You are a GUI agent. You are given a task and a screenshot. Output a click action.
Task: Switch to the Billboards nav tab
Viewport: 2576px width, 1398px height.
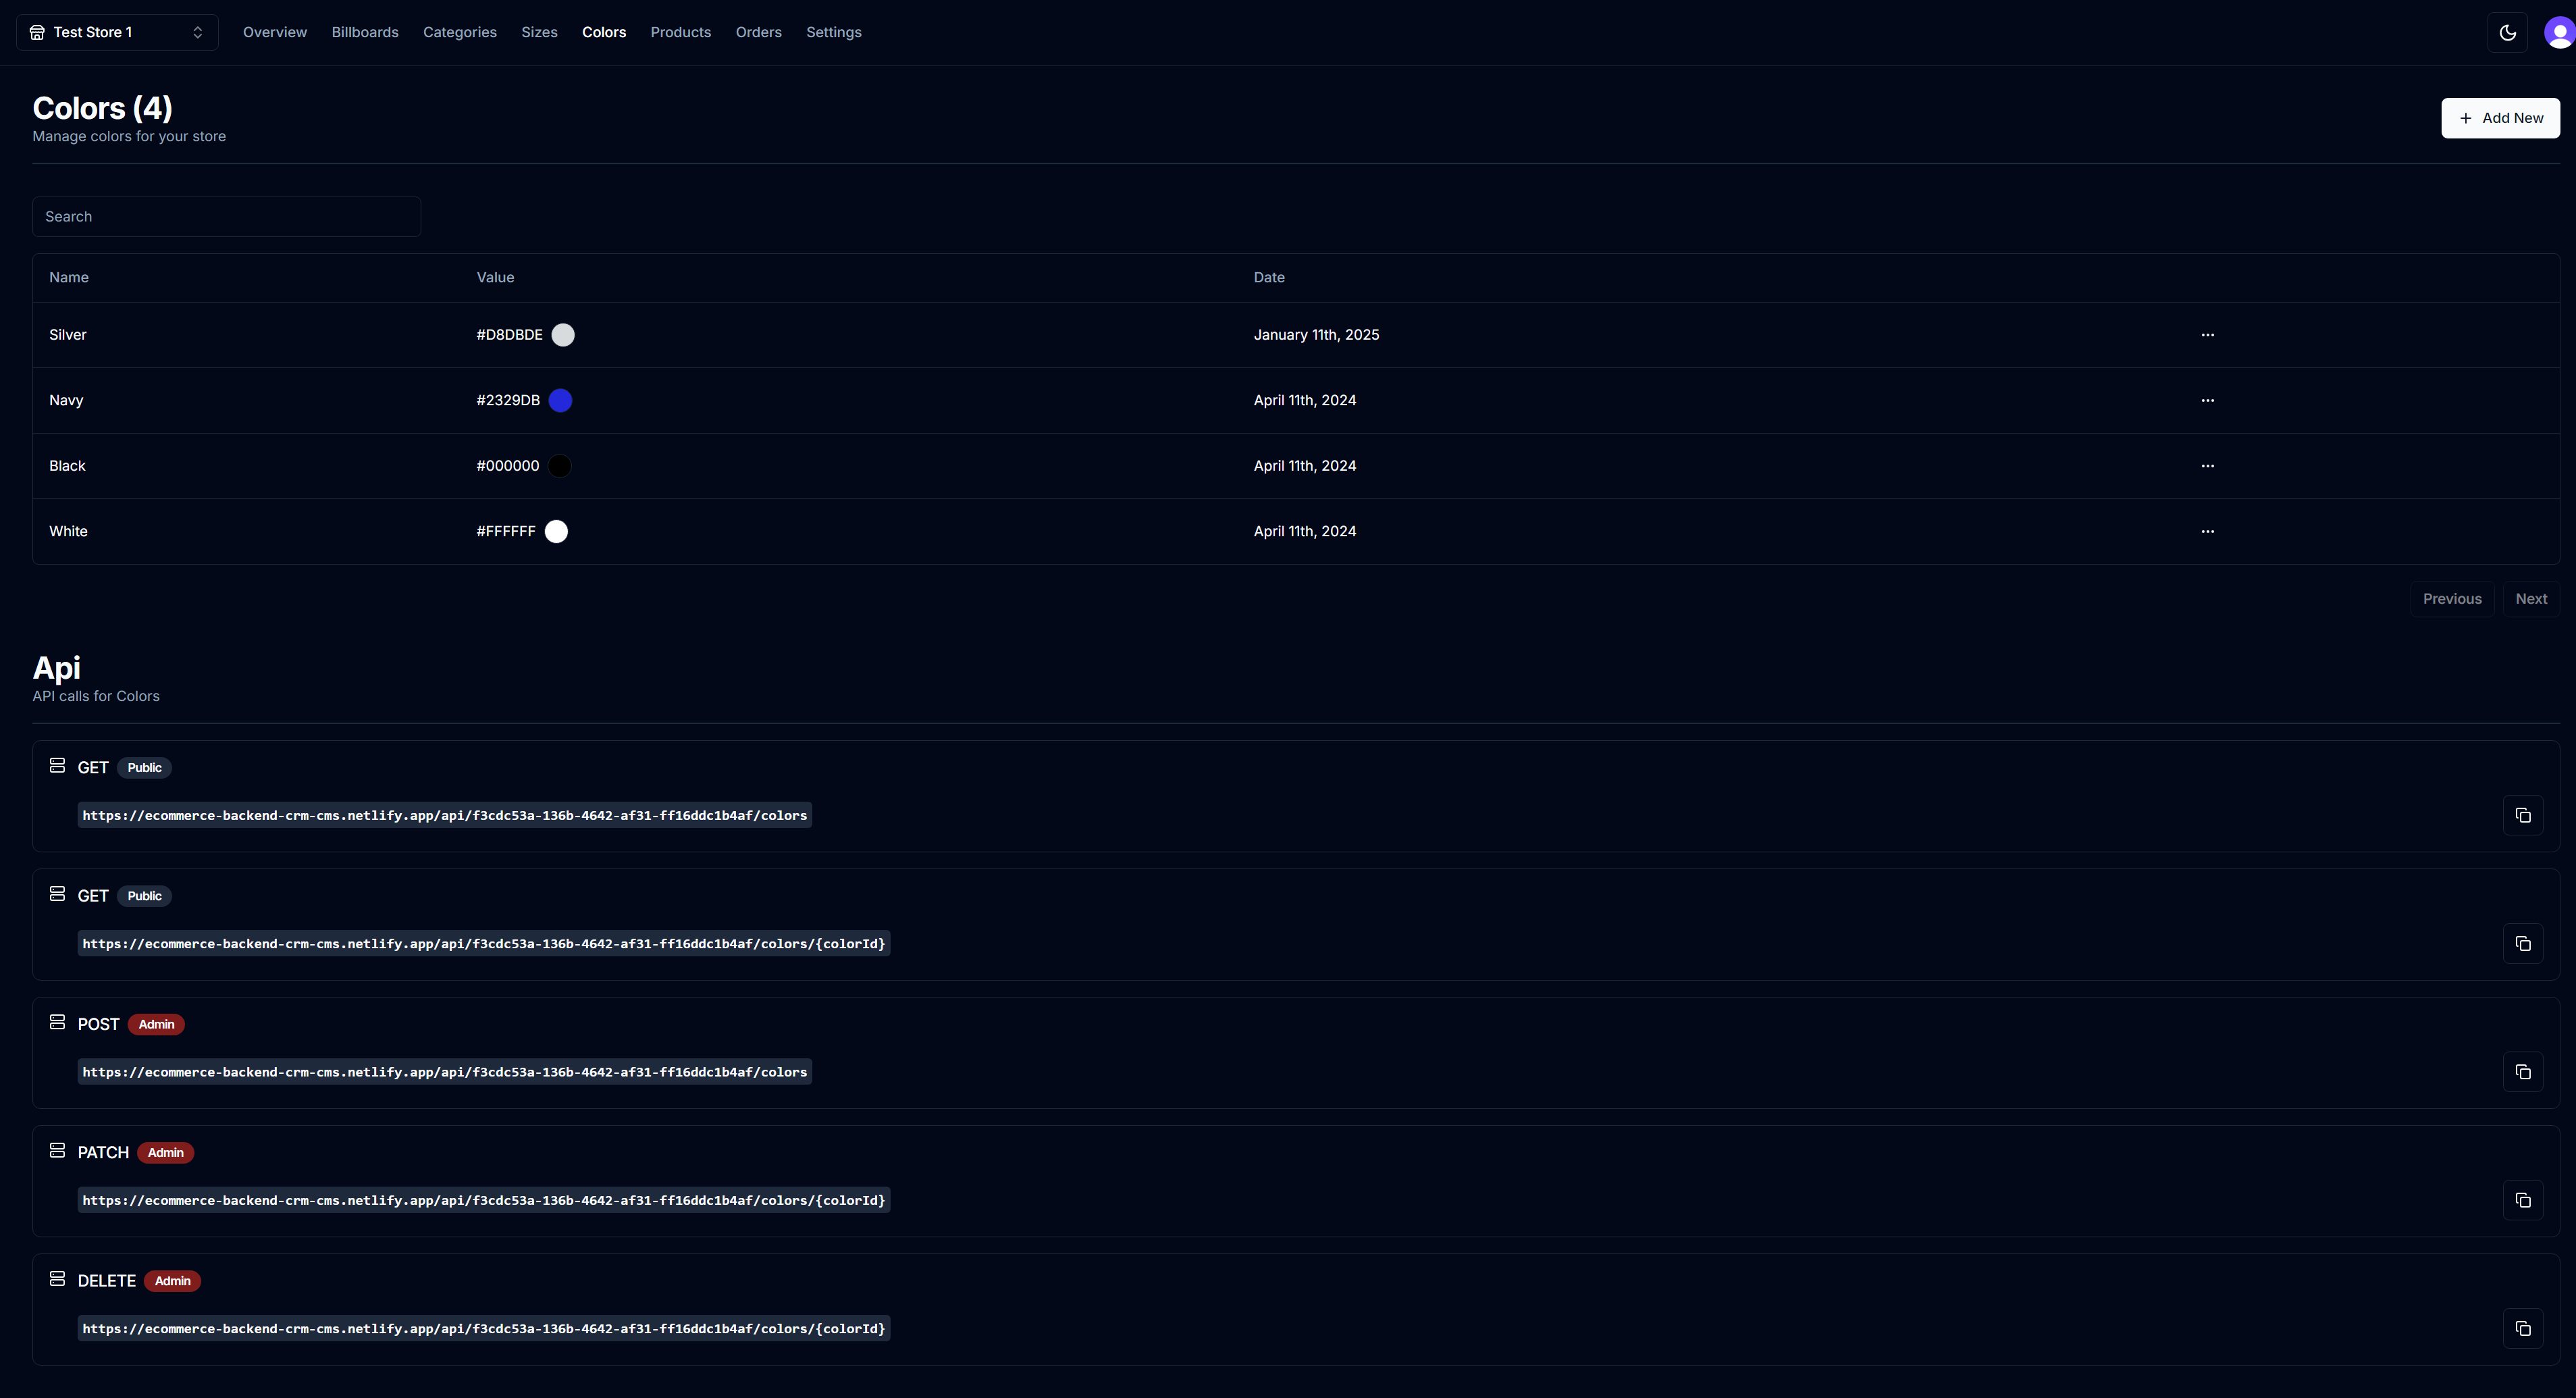365,32
